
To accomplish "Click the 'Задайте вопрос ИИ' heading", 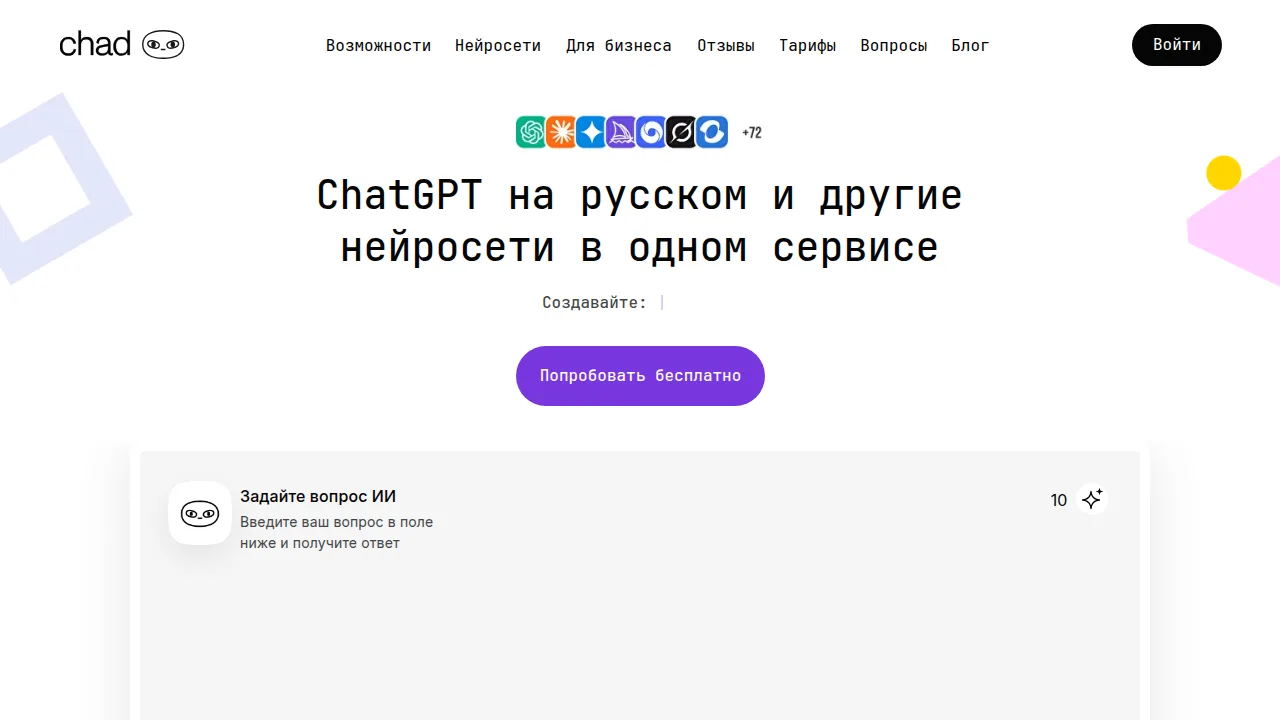I will [x=318, y=496].
